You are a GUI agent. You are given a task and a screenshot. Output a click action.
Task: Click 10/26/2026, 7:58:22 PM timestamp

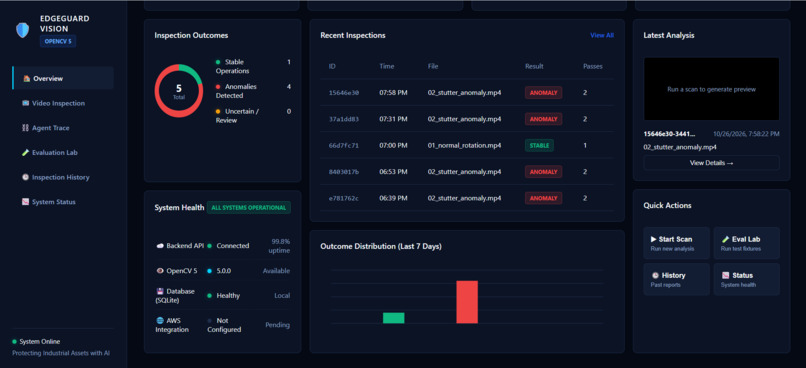click(746, 134)
